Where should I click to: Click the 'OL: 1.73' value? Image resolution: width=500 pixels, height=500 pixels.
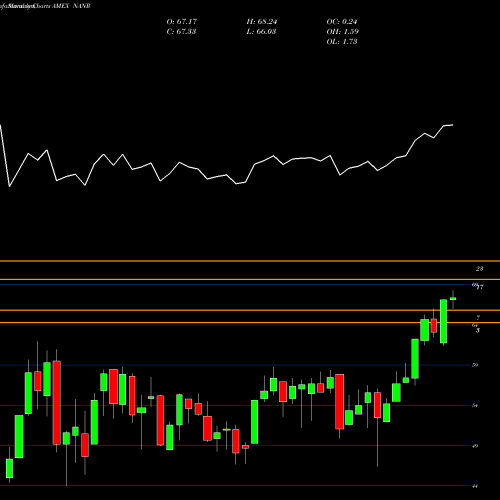pos(342,42)
